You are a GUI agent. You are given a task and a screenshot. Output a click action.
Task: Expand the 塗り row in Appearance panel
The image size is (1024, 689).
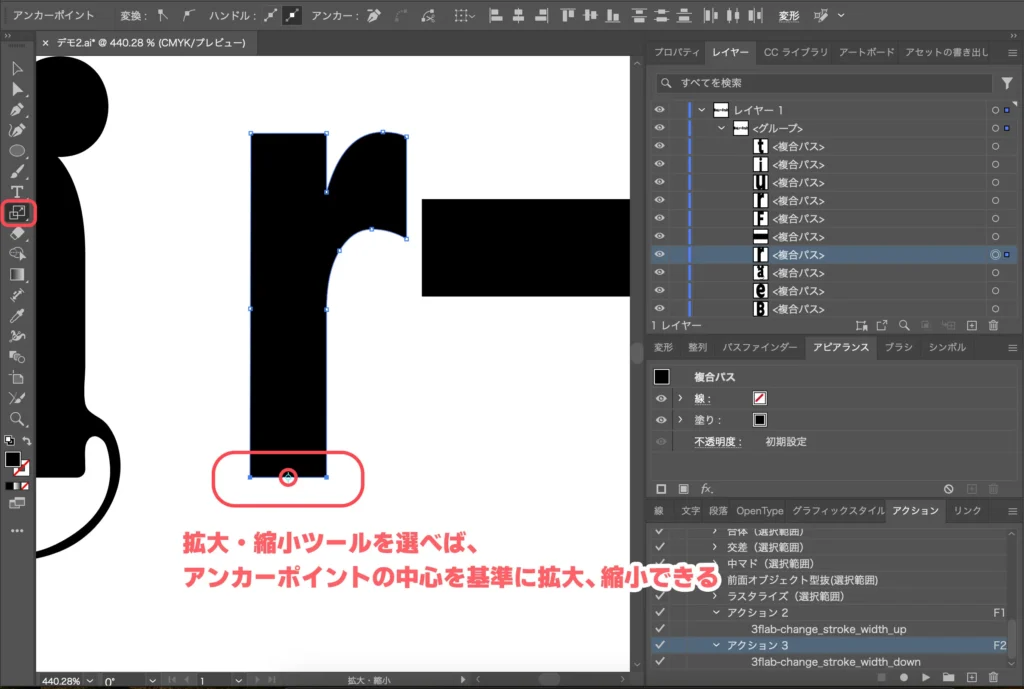pyautogui.click(x=679, y=420)
